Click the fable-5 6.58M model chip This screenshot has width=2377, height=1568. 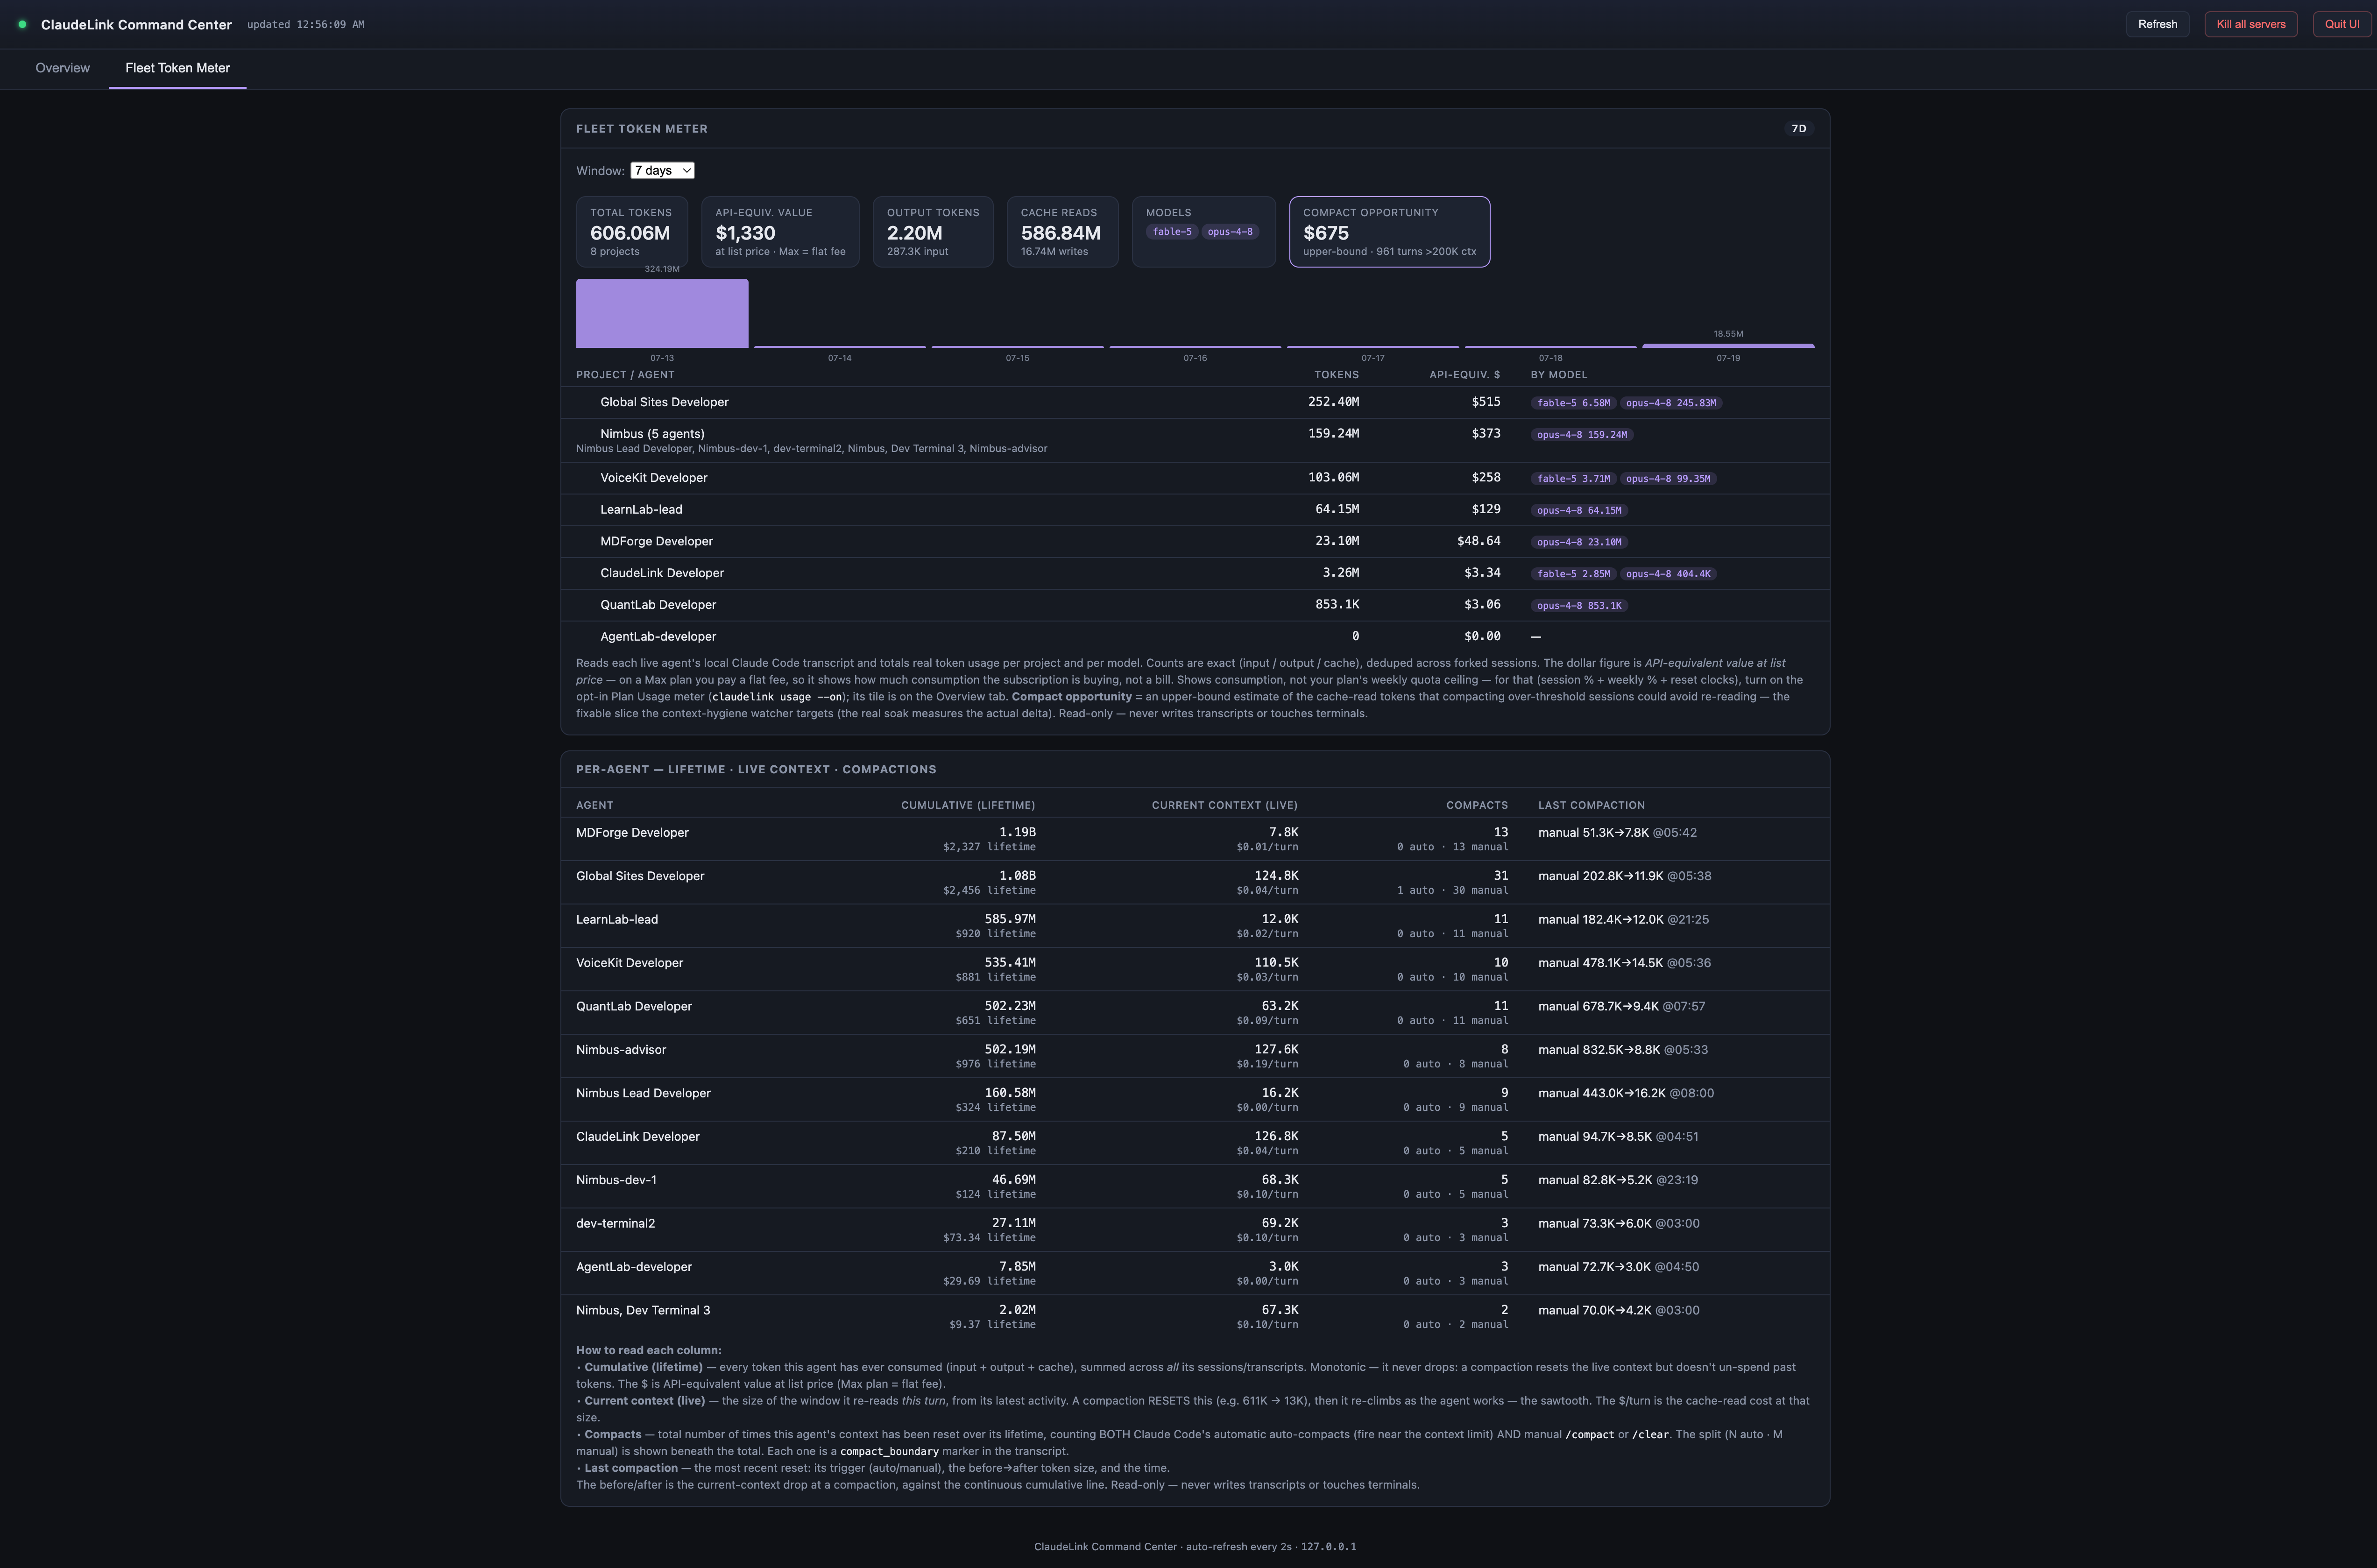point(1573,403)
